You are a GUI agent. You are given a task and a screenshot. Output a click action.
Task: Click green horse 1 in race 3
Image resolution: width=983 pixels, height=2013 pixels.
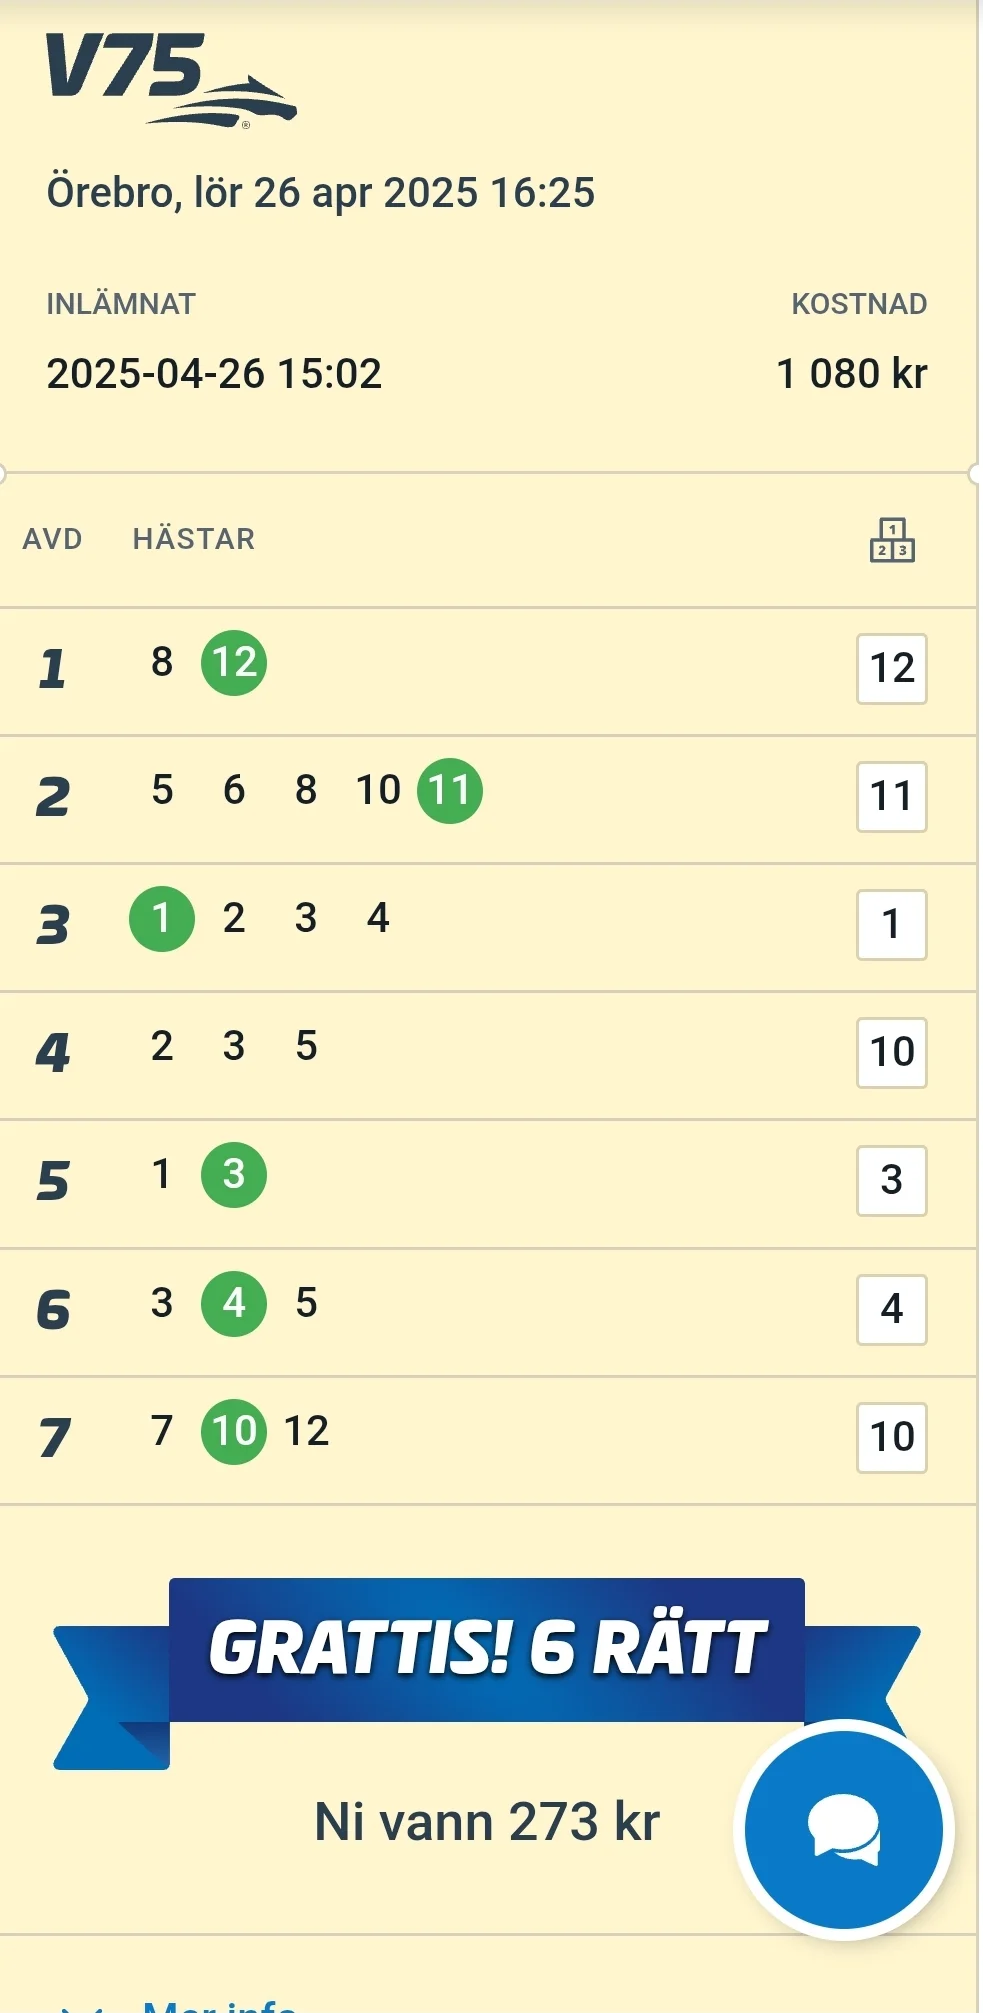(x=162, y=919)
